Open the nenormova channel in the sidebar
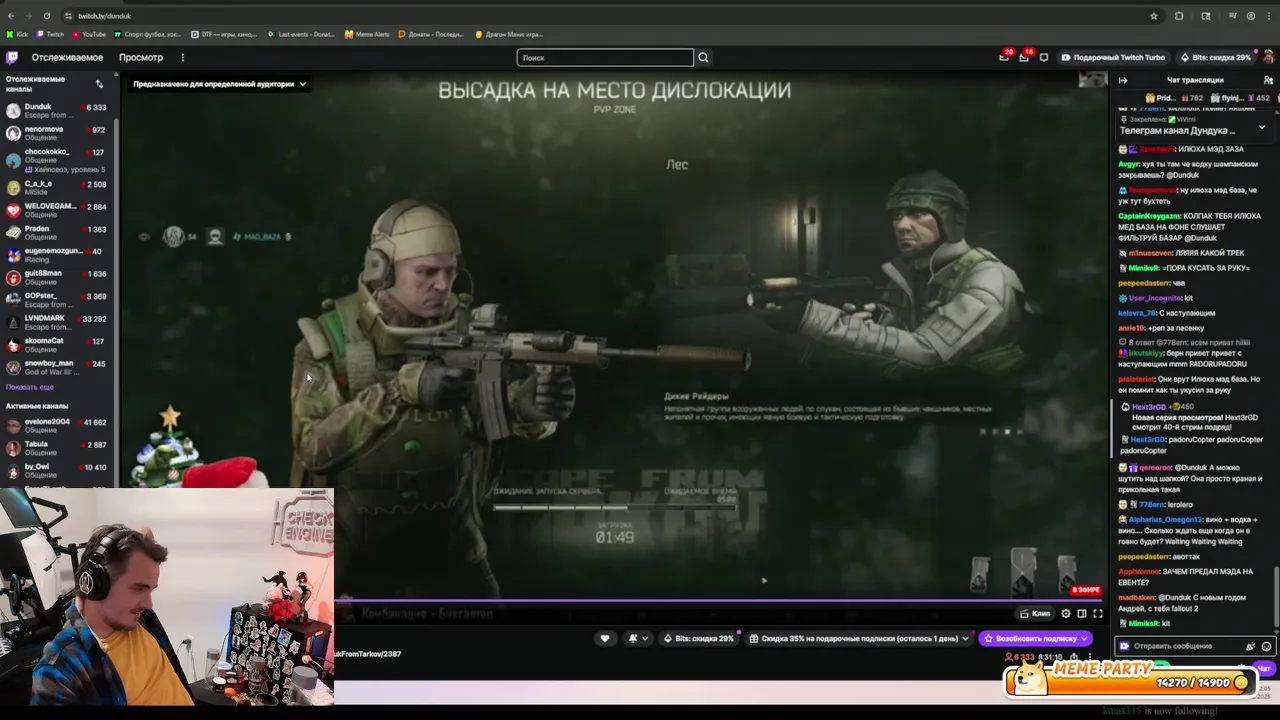The image size is (1280, 720). click(x=58, y=133)
